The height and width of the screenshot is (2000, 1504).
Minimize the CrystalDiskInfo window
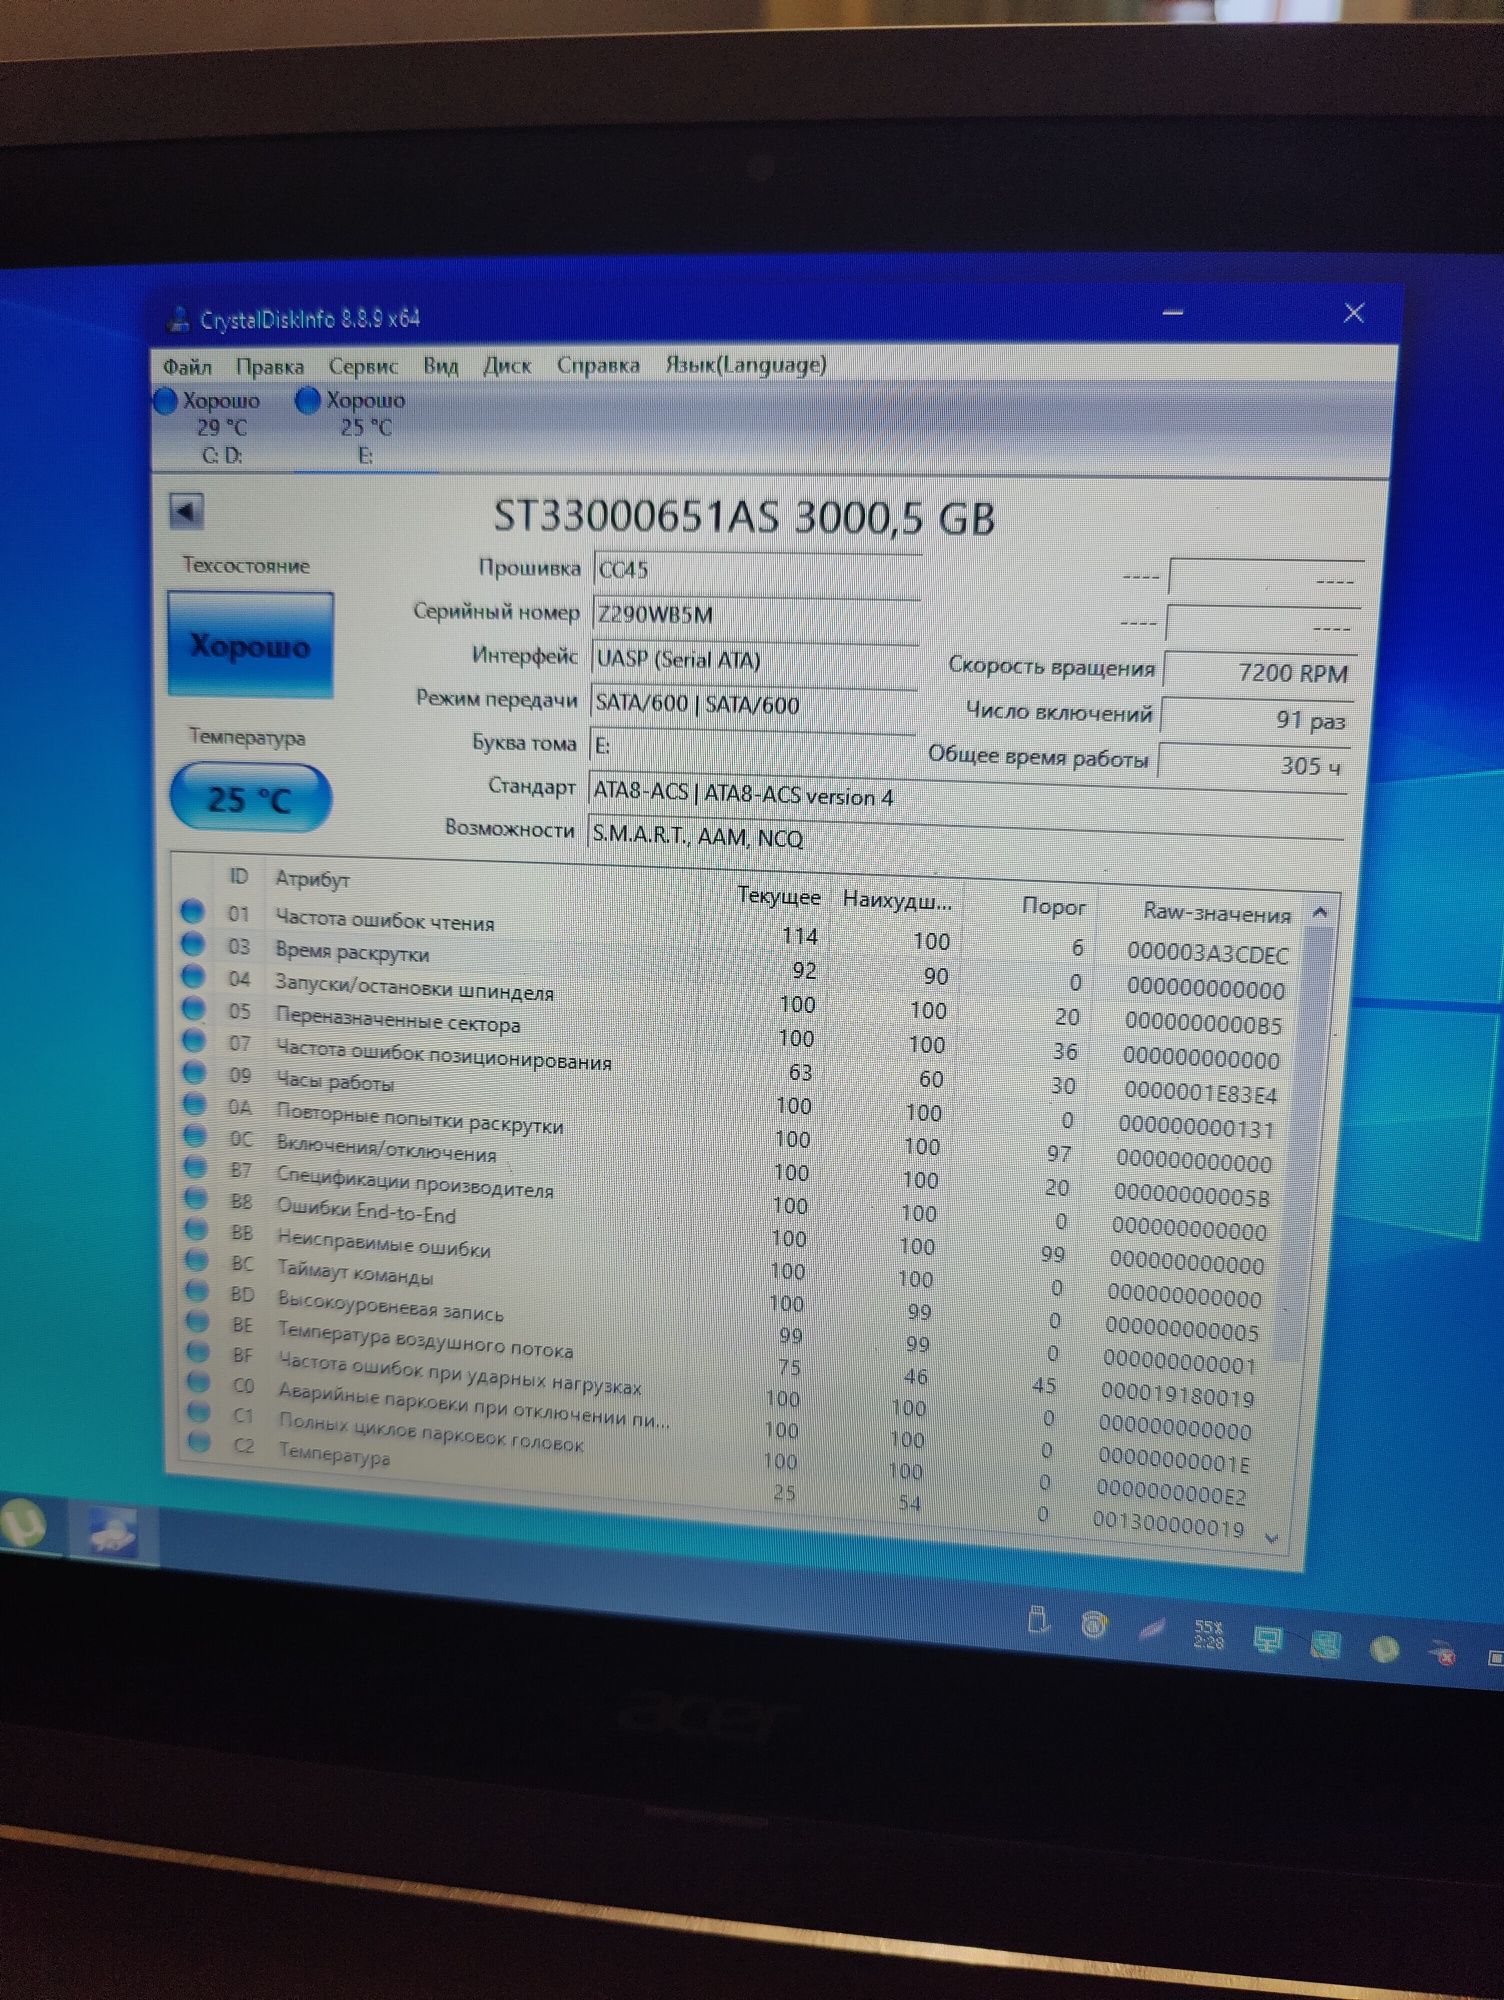pos(1173,313)
